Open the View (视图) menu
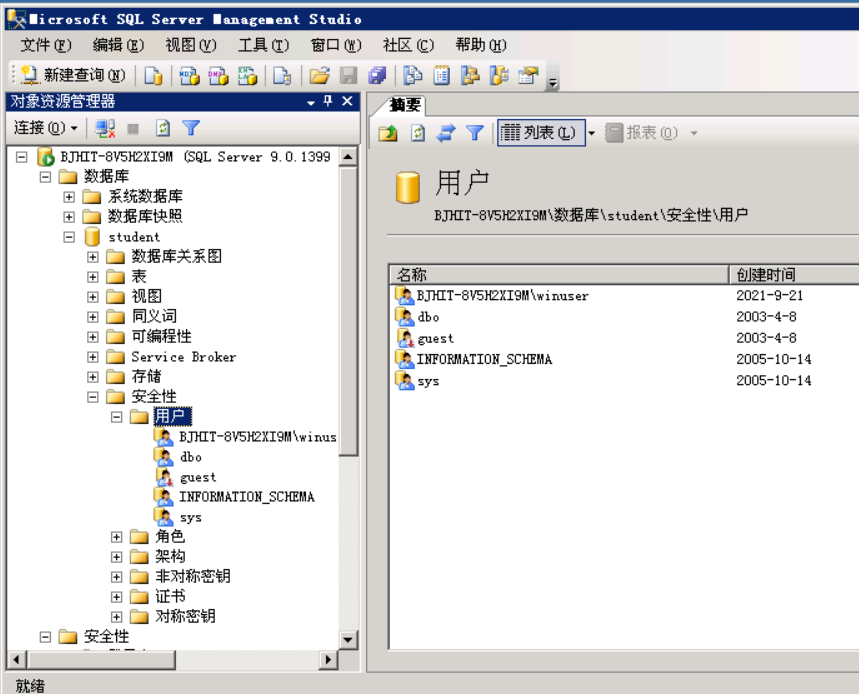This screenshot has height=694, width=859. pos(191,45)
